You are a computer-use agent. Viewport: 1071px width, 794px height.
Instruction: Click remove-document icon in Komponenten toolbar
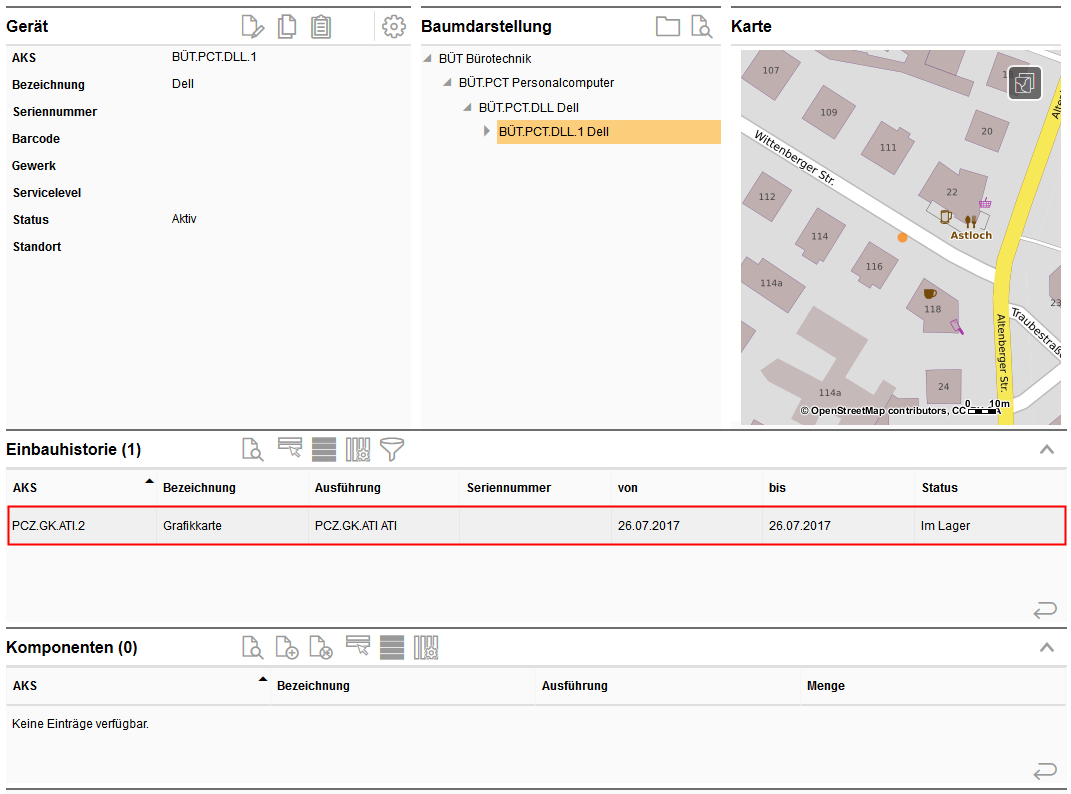(320, 648)
